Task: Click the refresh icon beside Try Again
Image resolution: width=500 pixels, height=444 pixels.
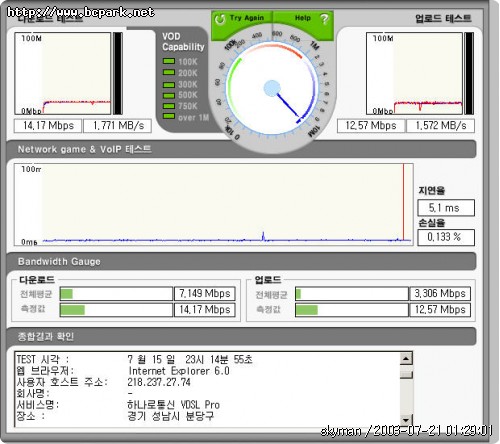Action: tap(220, 19)
